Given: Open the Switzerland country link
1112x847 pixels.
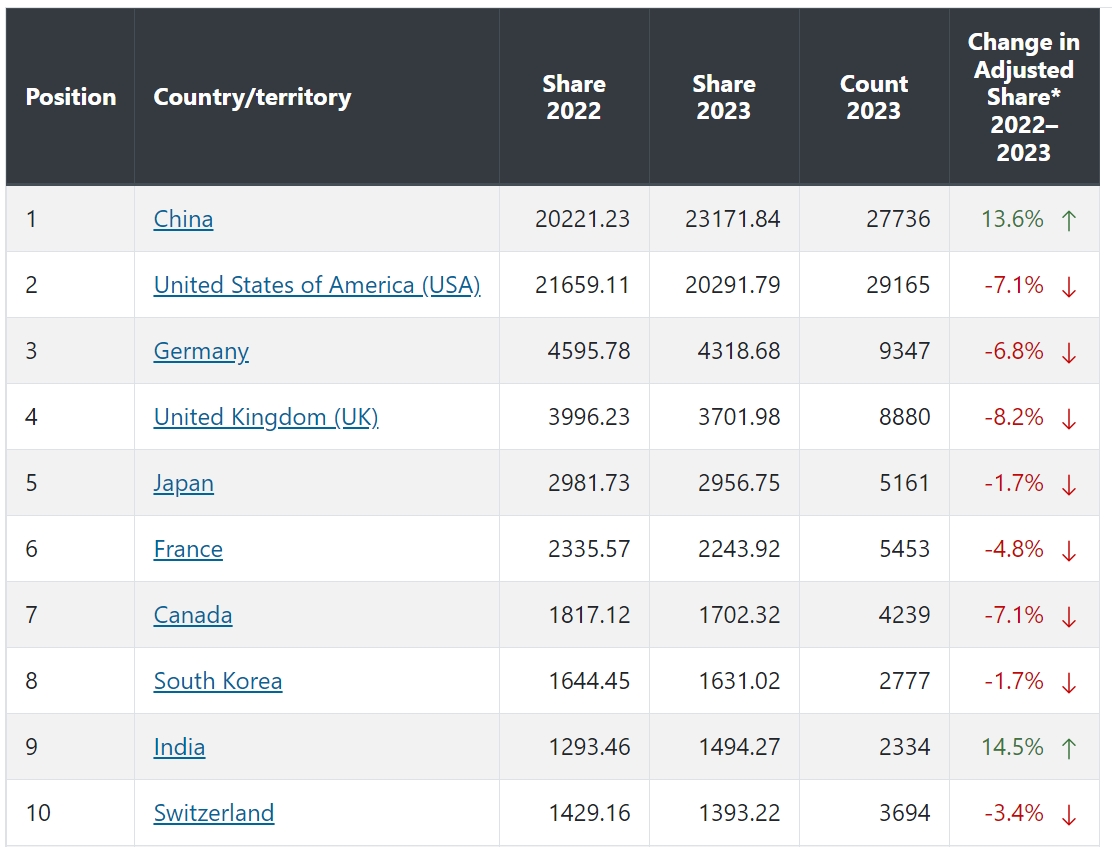Looking at the screenshot, I should [214, 813].
